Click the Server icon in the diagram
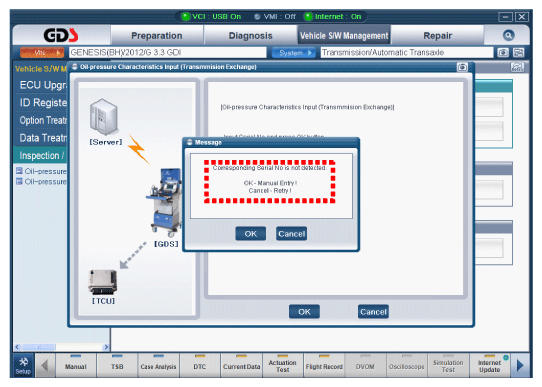This screenshot has height=387, width=542. [104, 117]
